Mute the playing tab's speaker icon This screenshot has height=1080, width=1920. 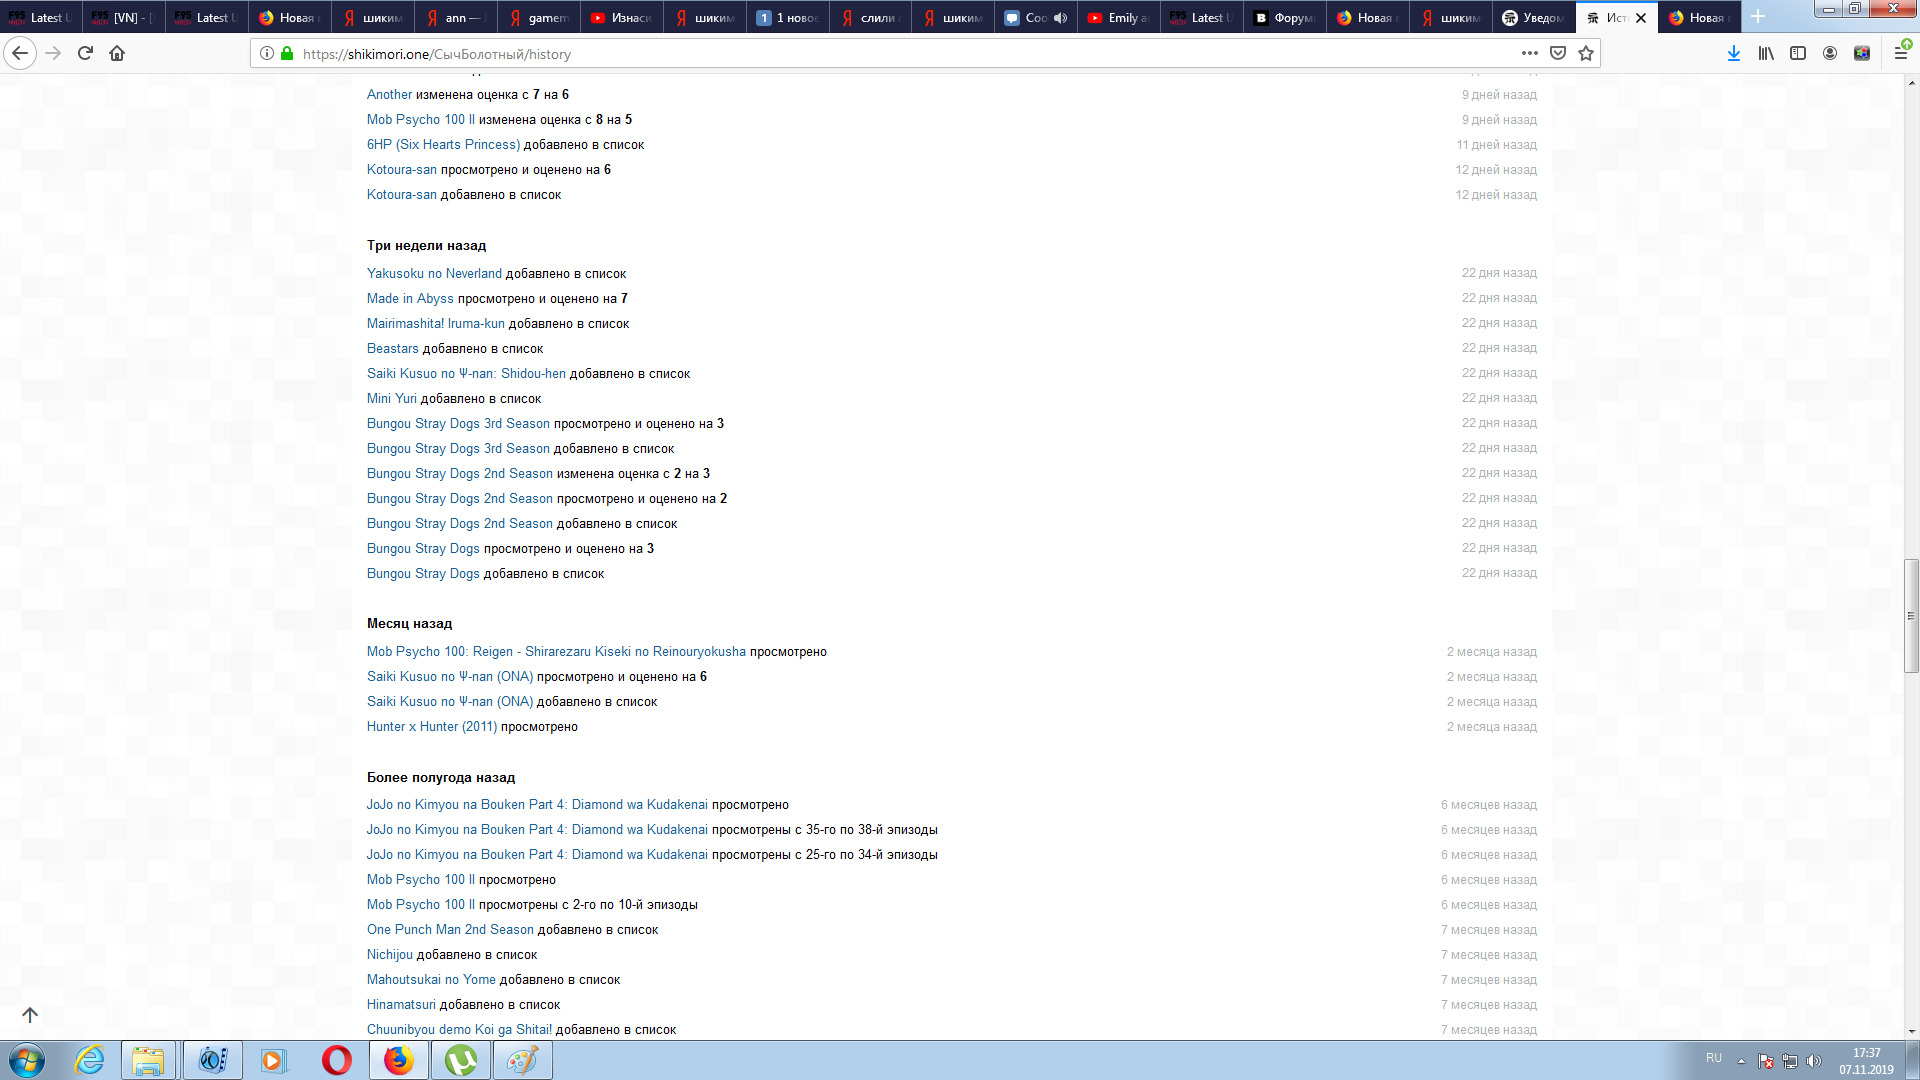point(1060,18)
